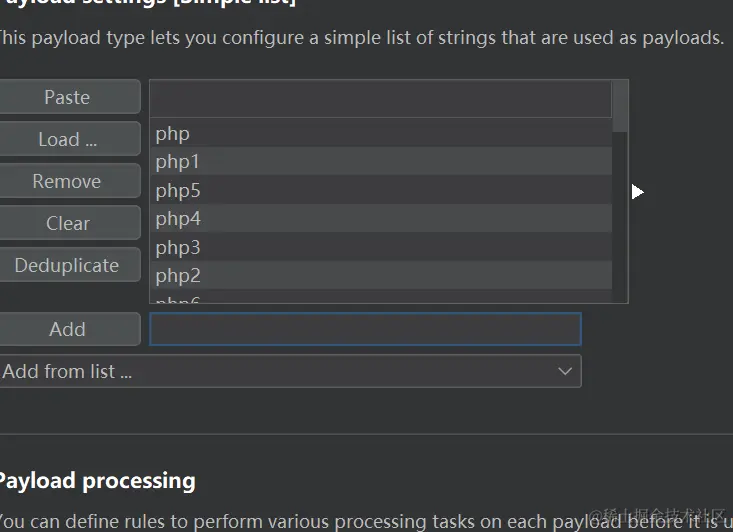Select the php entry in payload list
This screenshot has width=733, height=532.
[381, 133]
